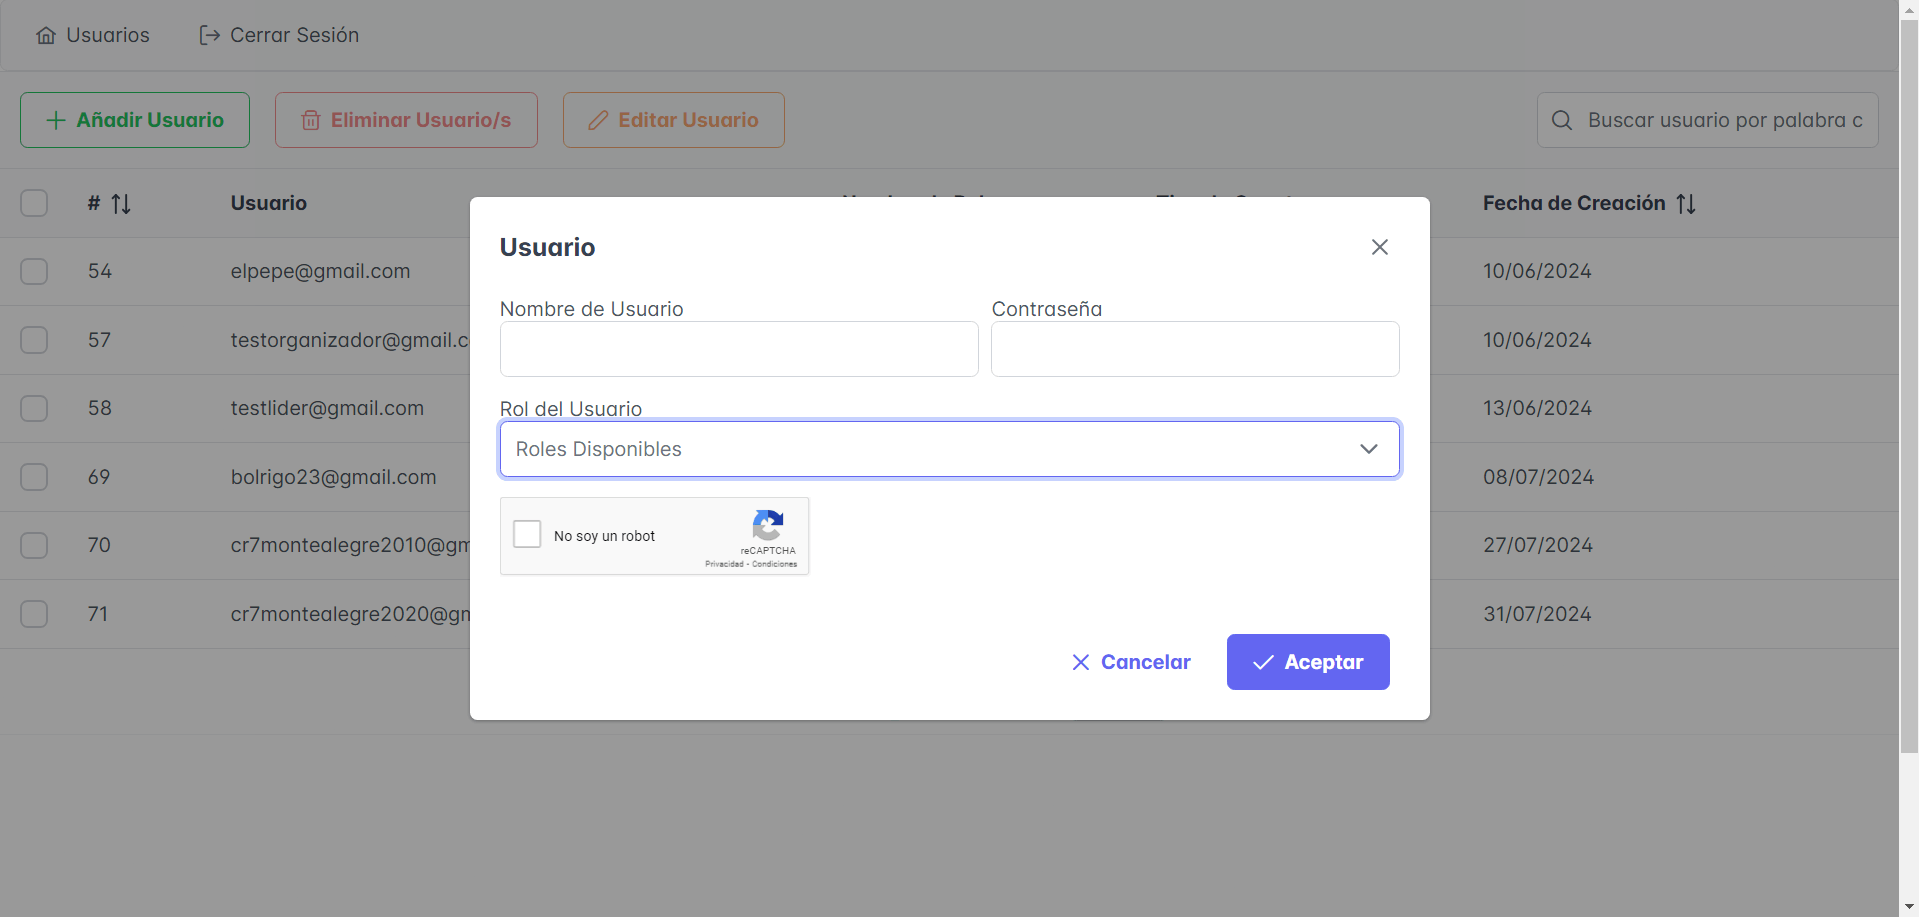Click the Cancelar button
The image size is (1919, 917).
coord(1131,662)
